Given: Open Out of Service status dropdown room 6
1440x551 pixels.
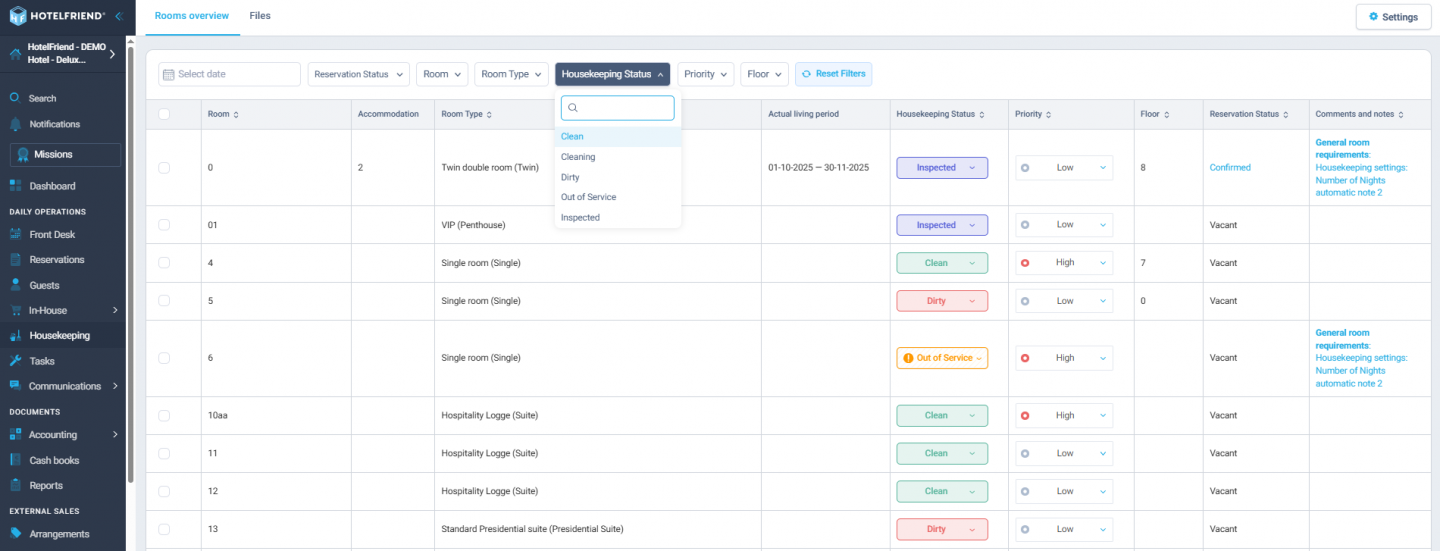Looking at the screenshot, I should pyautogui.click(x=942, y=358).
